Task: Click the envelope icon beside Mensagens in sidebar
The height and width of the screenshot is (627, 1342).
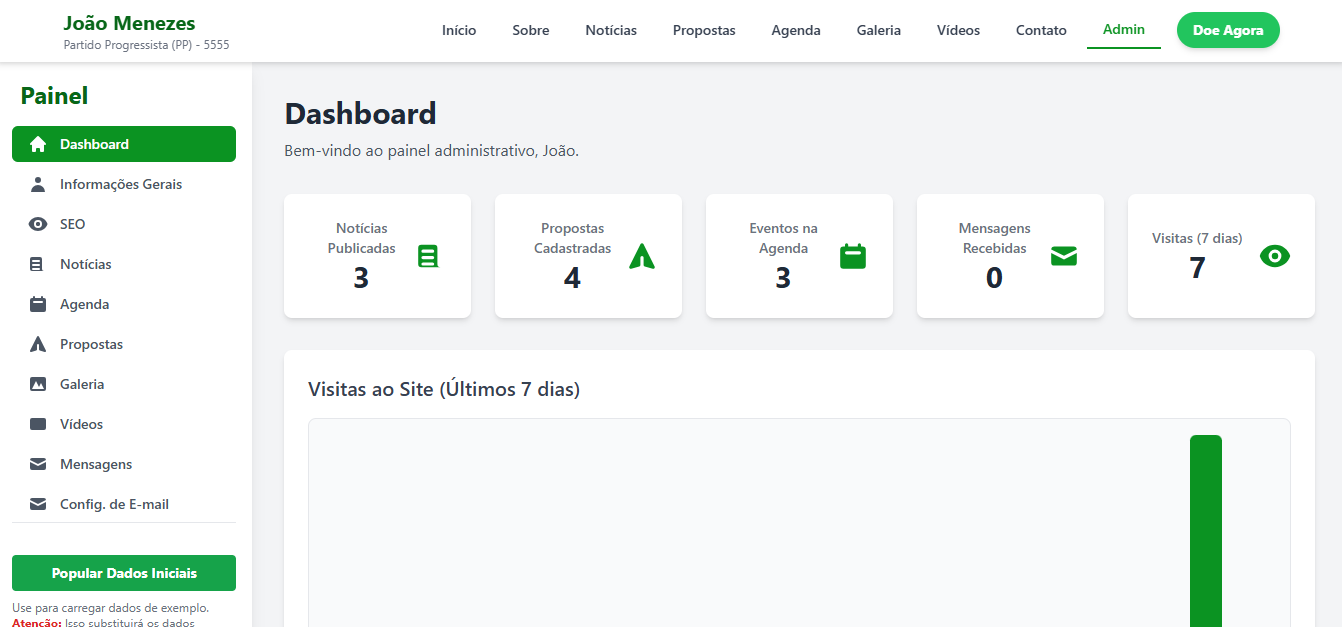Action: [38, 464]
